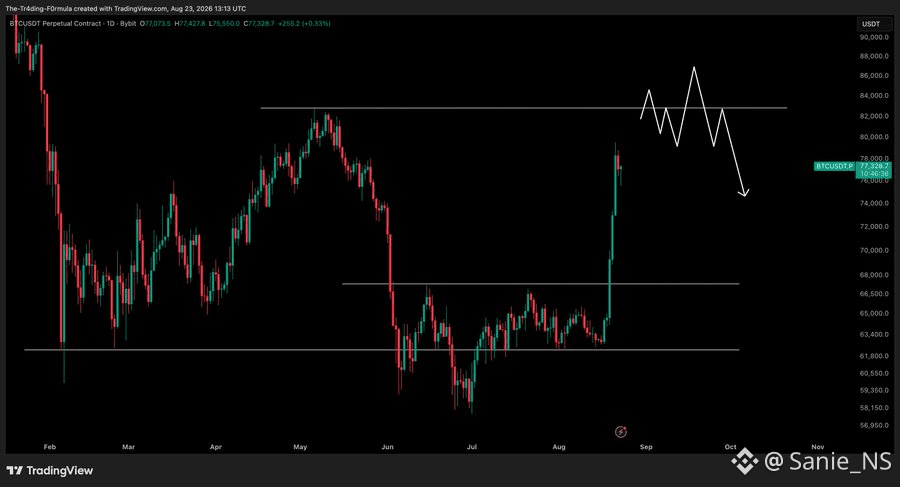Click the TradingView logo at bottom left
Viewport: 900px width, 487px height.
tap(50, 471)
